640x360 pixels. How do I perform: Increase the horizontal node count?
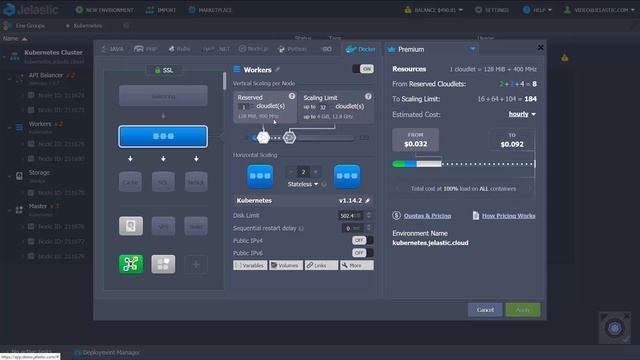coord(315,172)
